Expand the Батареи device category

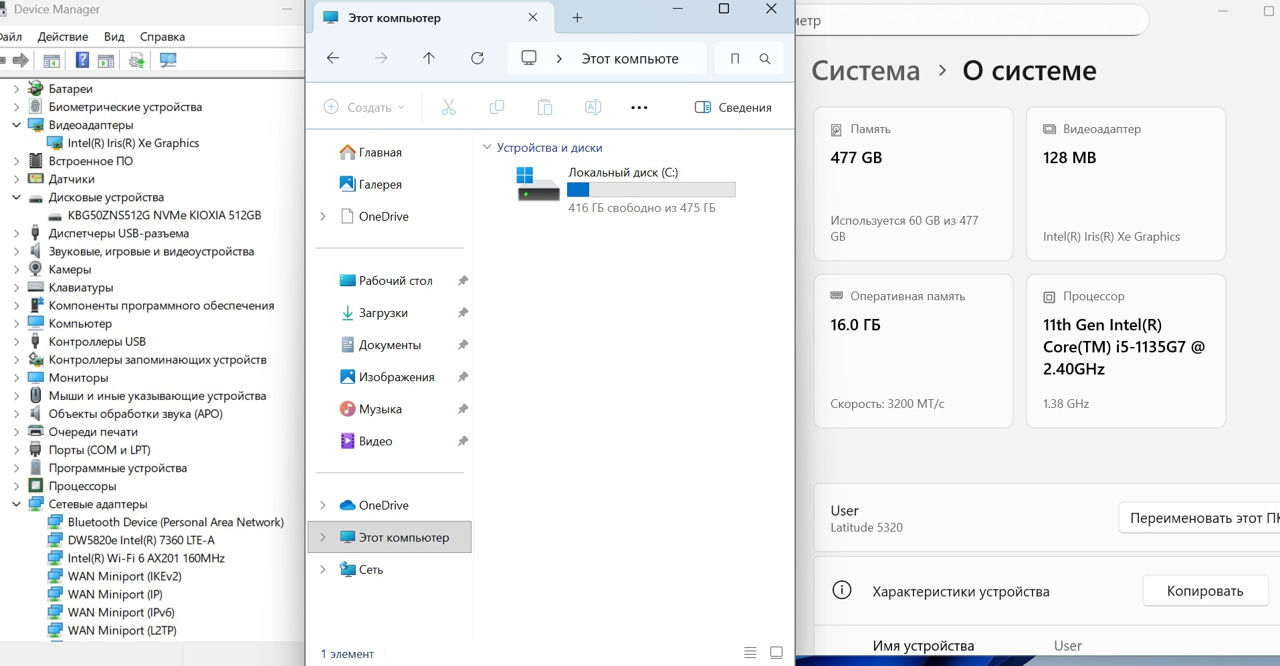tap(16, 89)
